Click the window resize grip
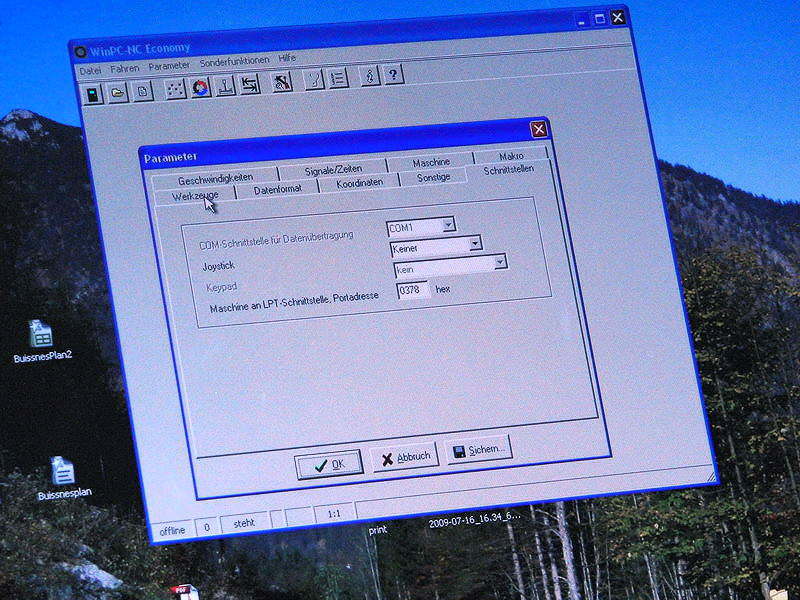Screen dimensions: 800x600 point(710,476)
